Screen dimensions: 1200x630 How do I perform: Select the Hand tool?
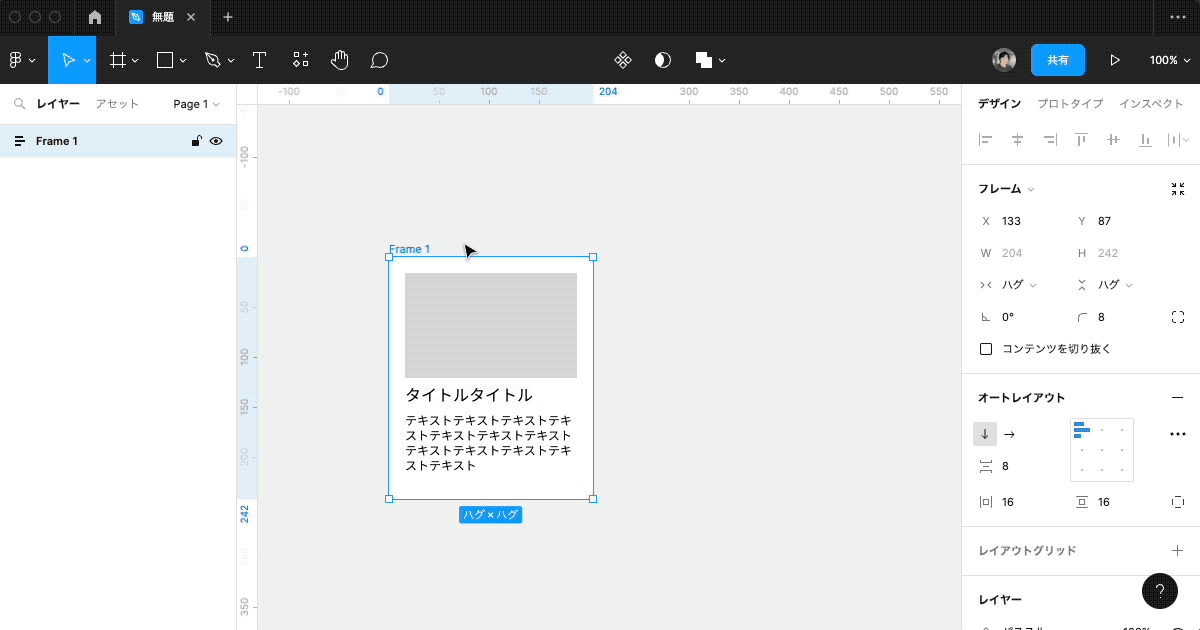pos(339,60)
